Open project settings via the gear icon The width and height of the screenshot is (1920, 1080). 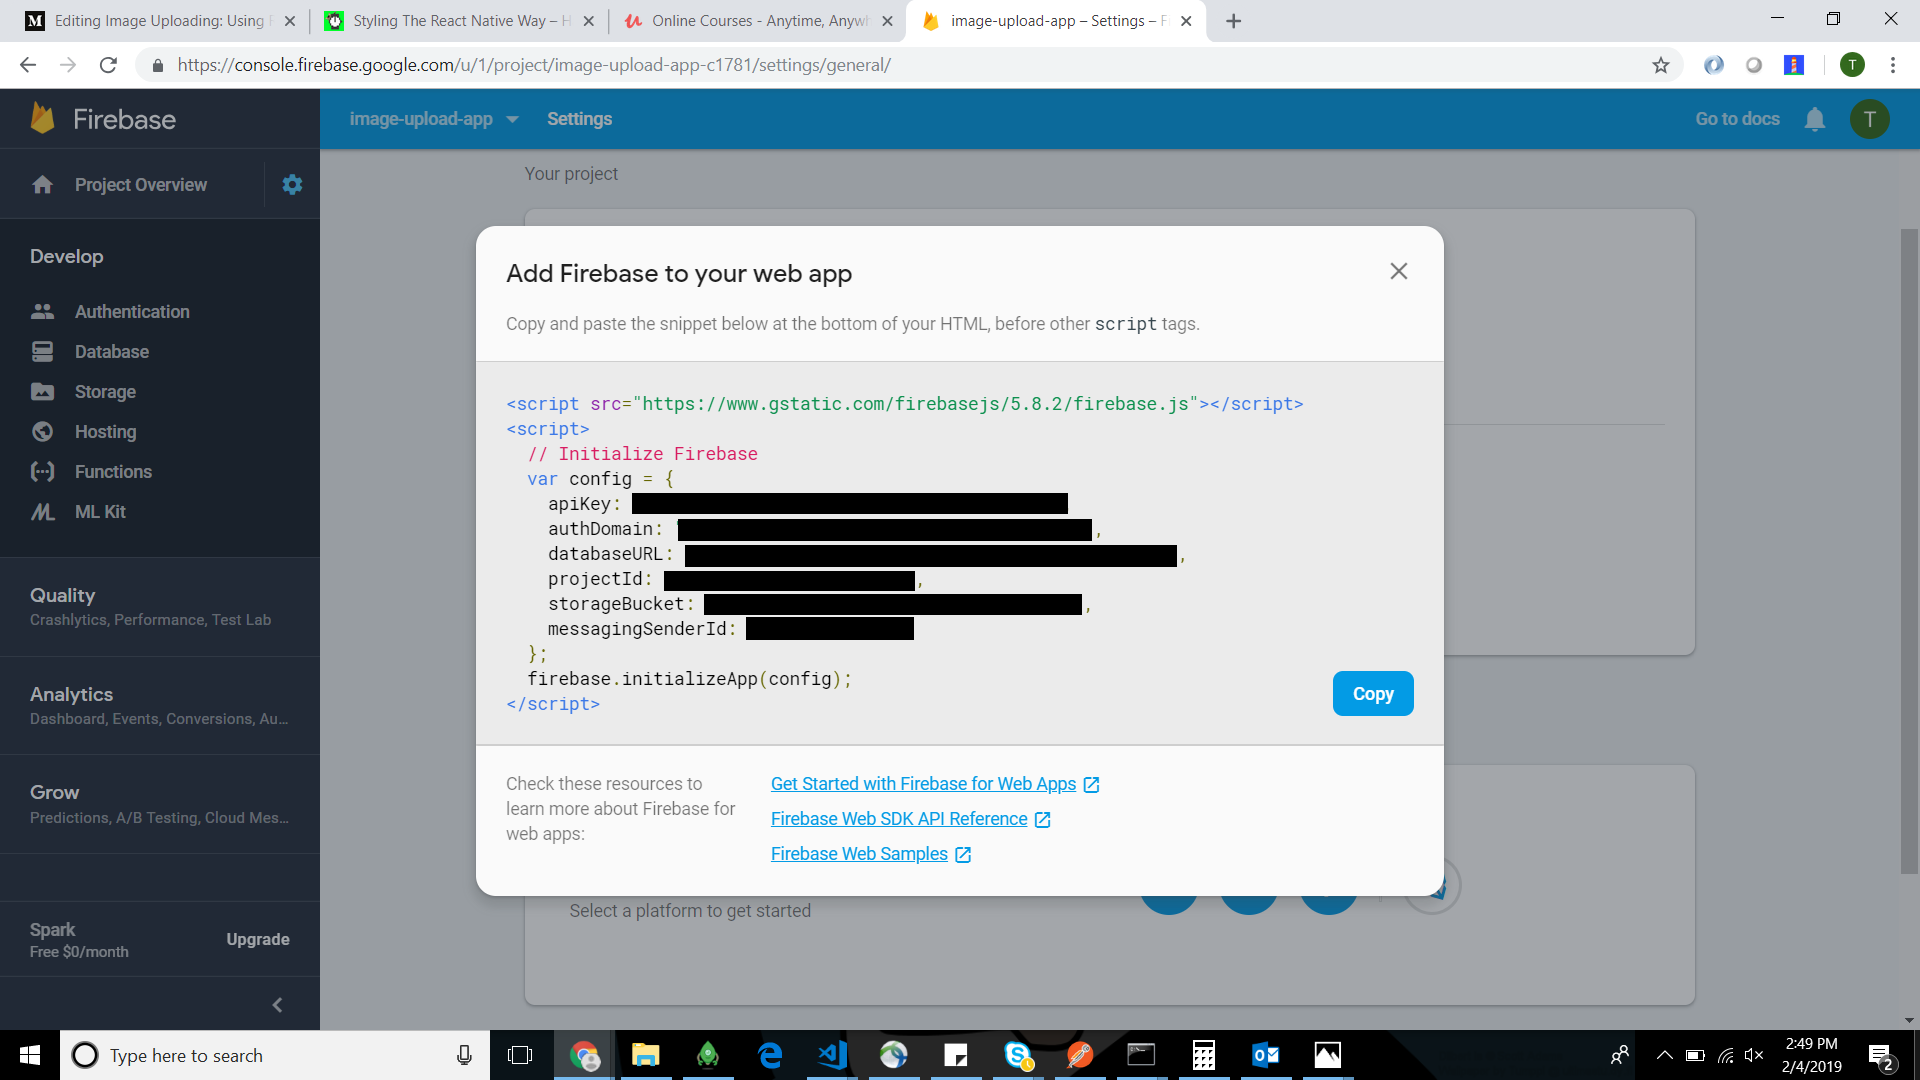[x=291, y=184]
